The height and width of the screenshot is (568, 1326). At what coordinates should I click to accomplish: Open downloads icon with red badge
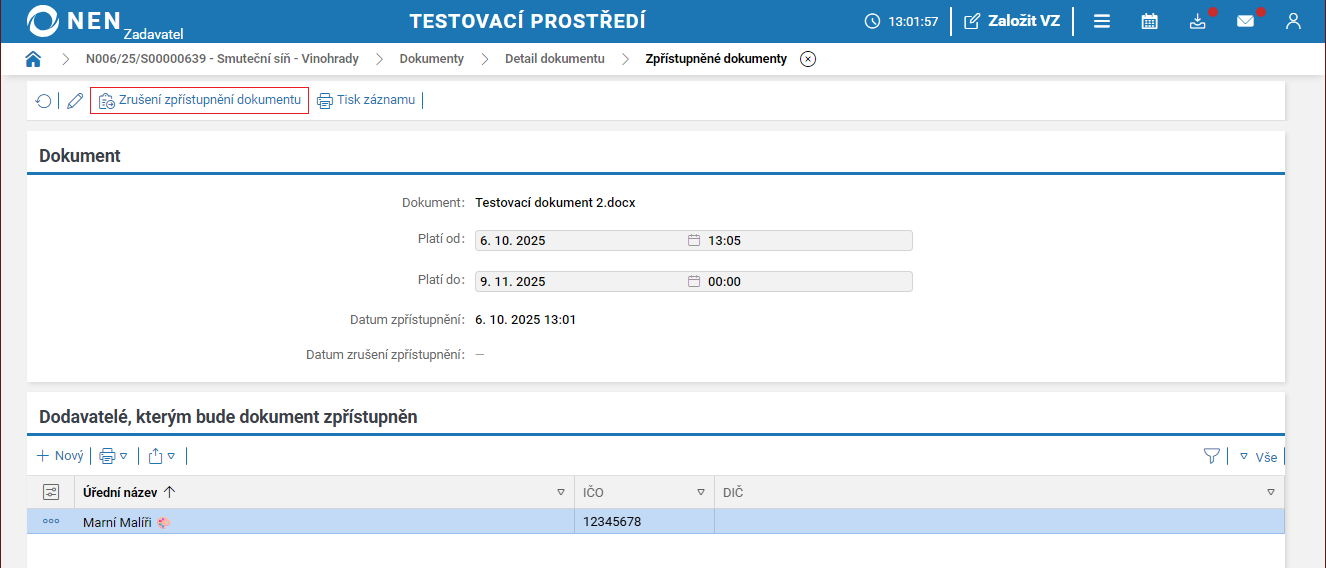point(1198,21)
